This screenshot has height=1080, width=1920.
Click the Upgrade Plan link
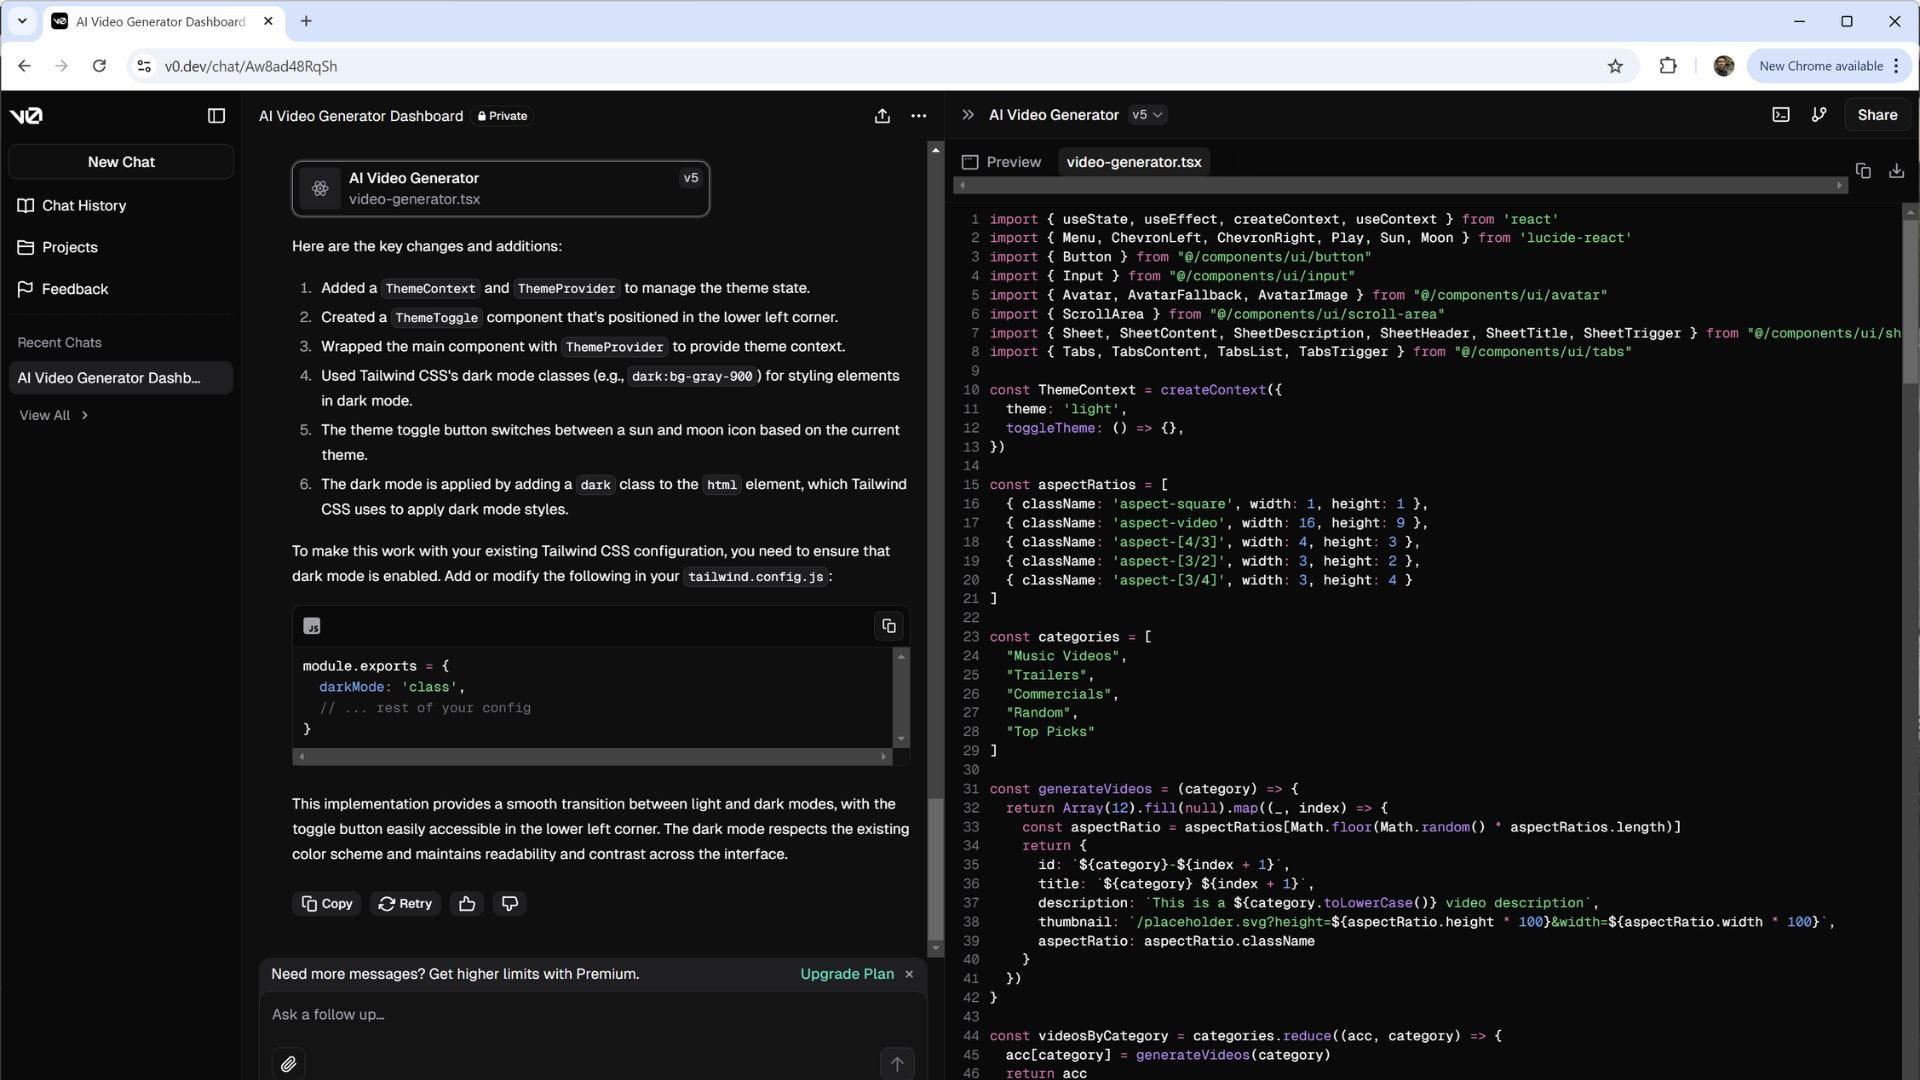pyautogui.click(x=846, y=974)
